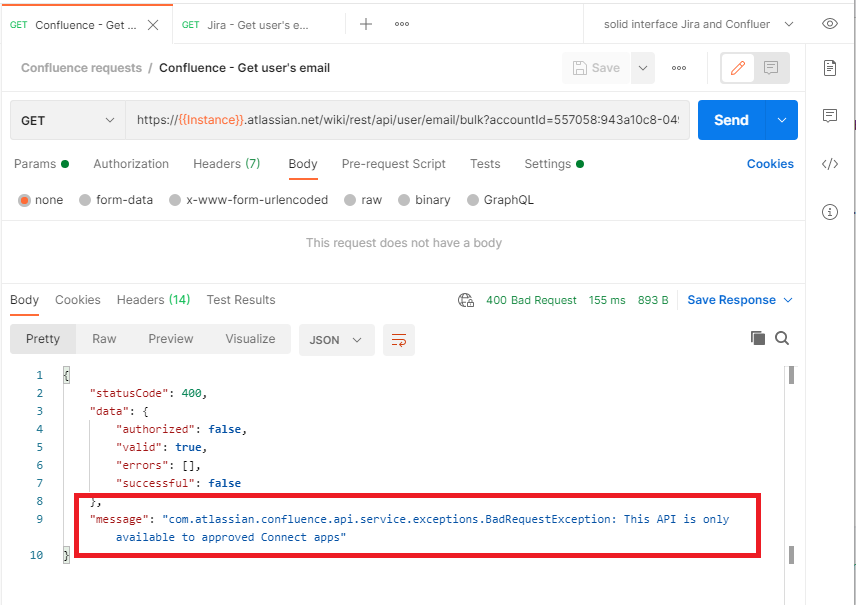Select the form-data body type
Screen dimensions: 856x605
pos(85,200)
